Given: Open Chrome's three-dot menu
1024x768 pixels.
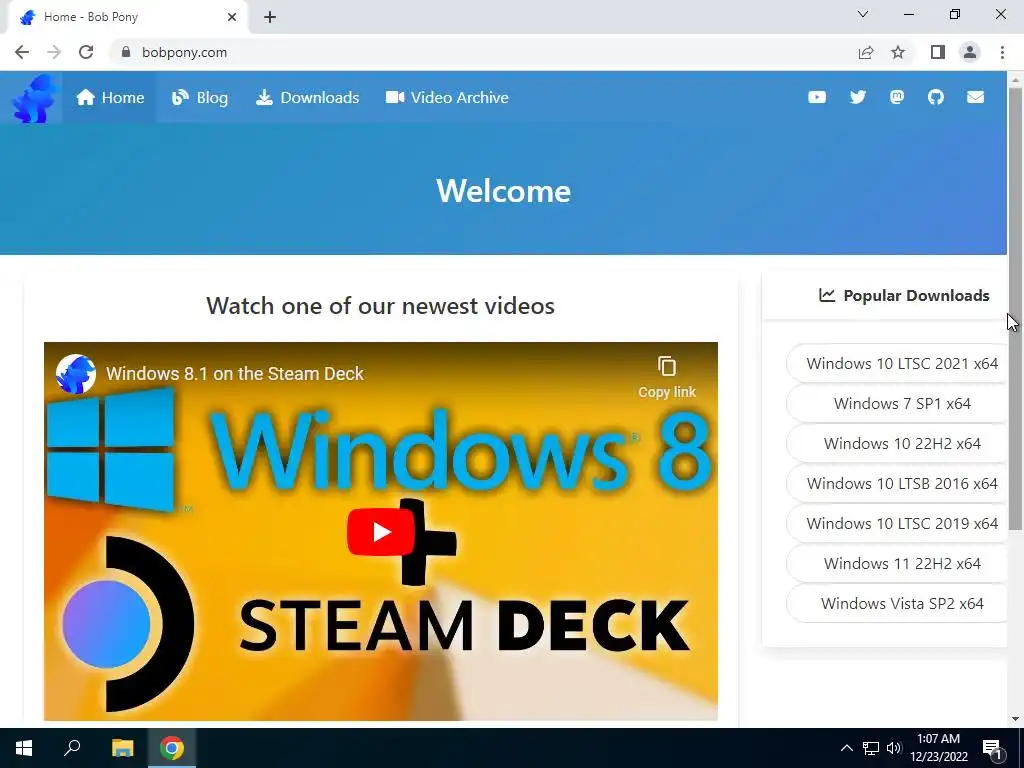Looking at the screenshot, I should coord(1002,52).
